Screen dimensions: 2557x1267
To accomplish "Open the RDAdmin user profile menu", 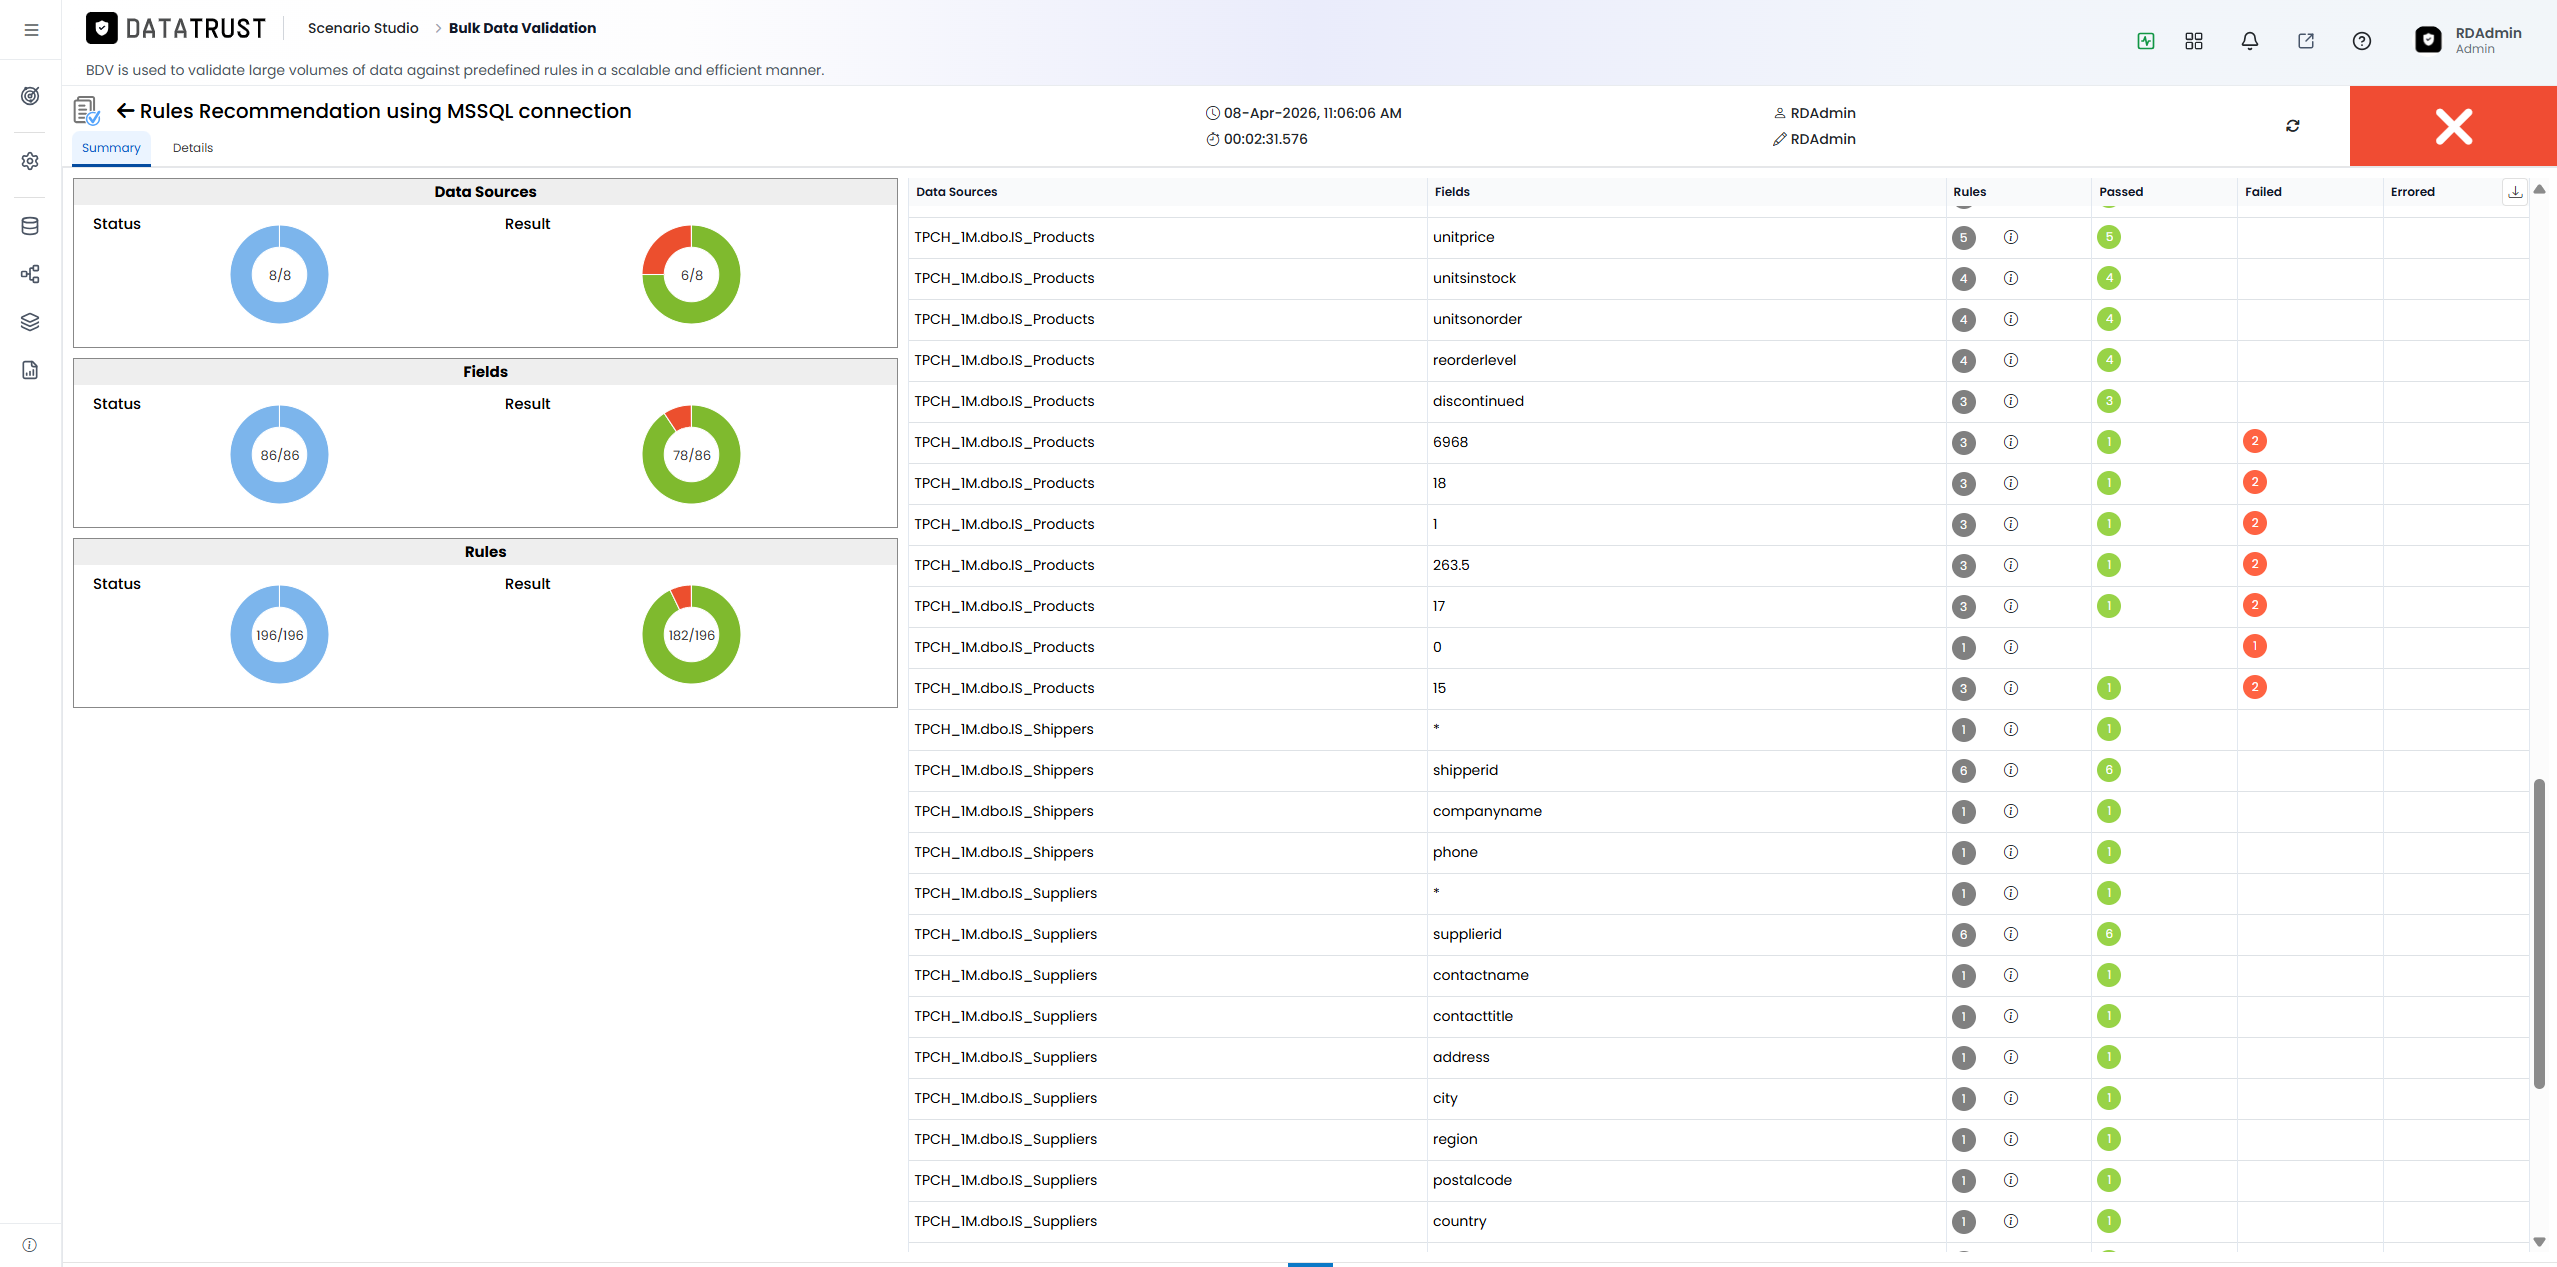I will [x=2469, y=40].
